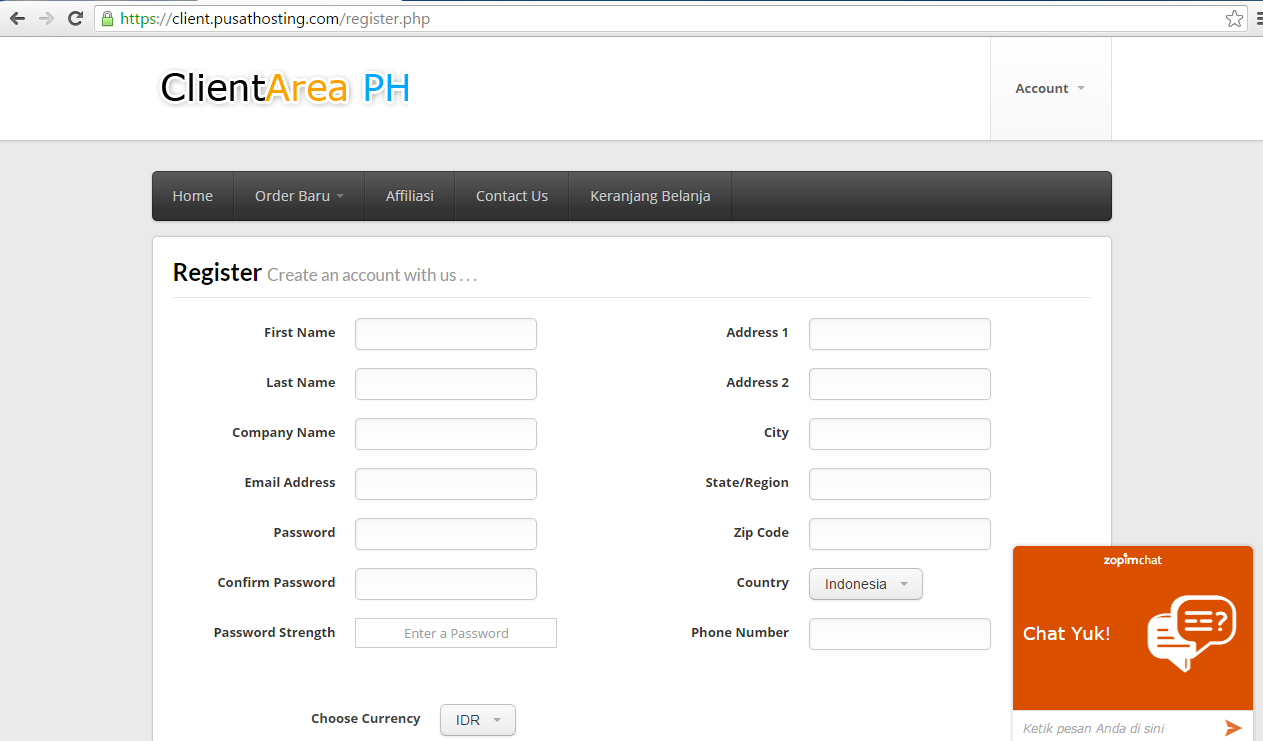The height and width of the screenshot is (741, 1263).
Task: Click inside the First Name input field
Action: pyautogui.click(x=445, y=333)
